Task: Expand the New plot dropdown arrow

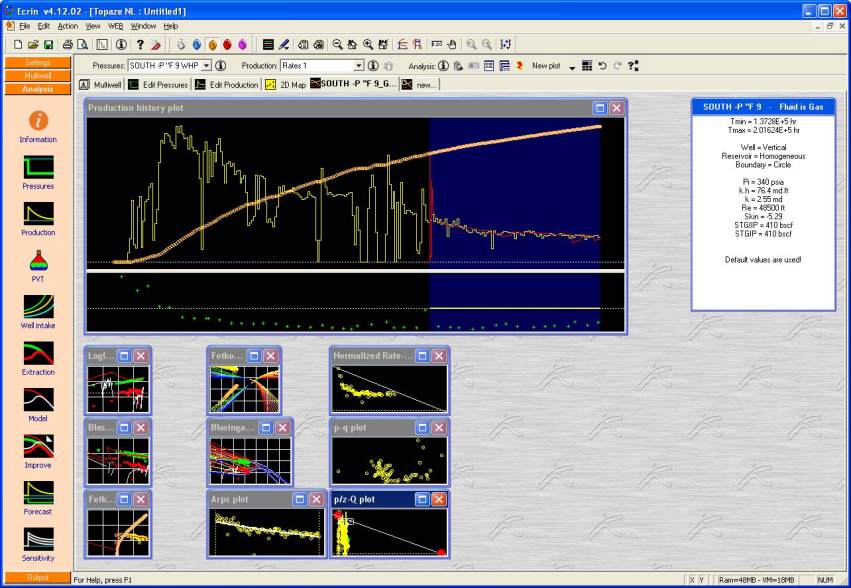Action: point(572,67)
